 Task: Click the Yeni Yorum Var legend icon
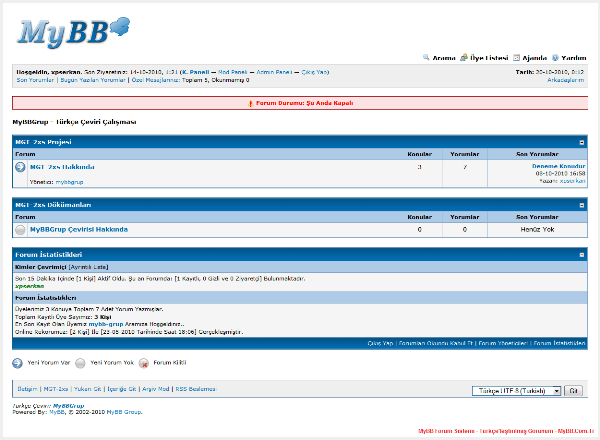point(17,363)
